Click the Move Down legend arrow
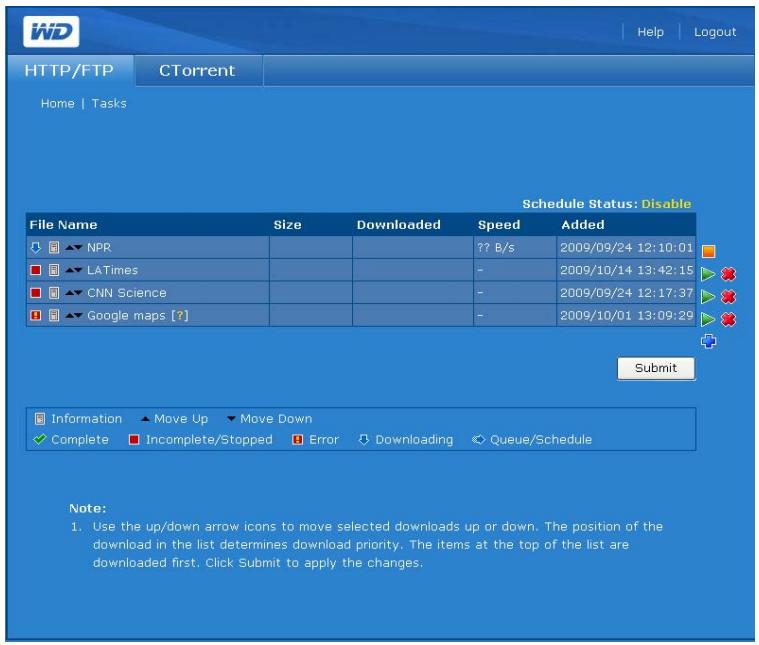Image resolution: width=759 pixels, height=645 pixels. tap(231, 418)
